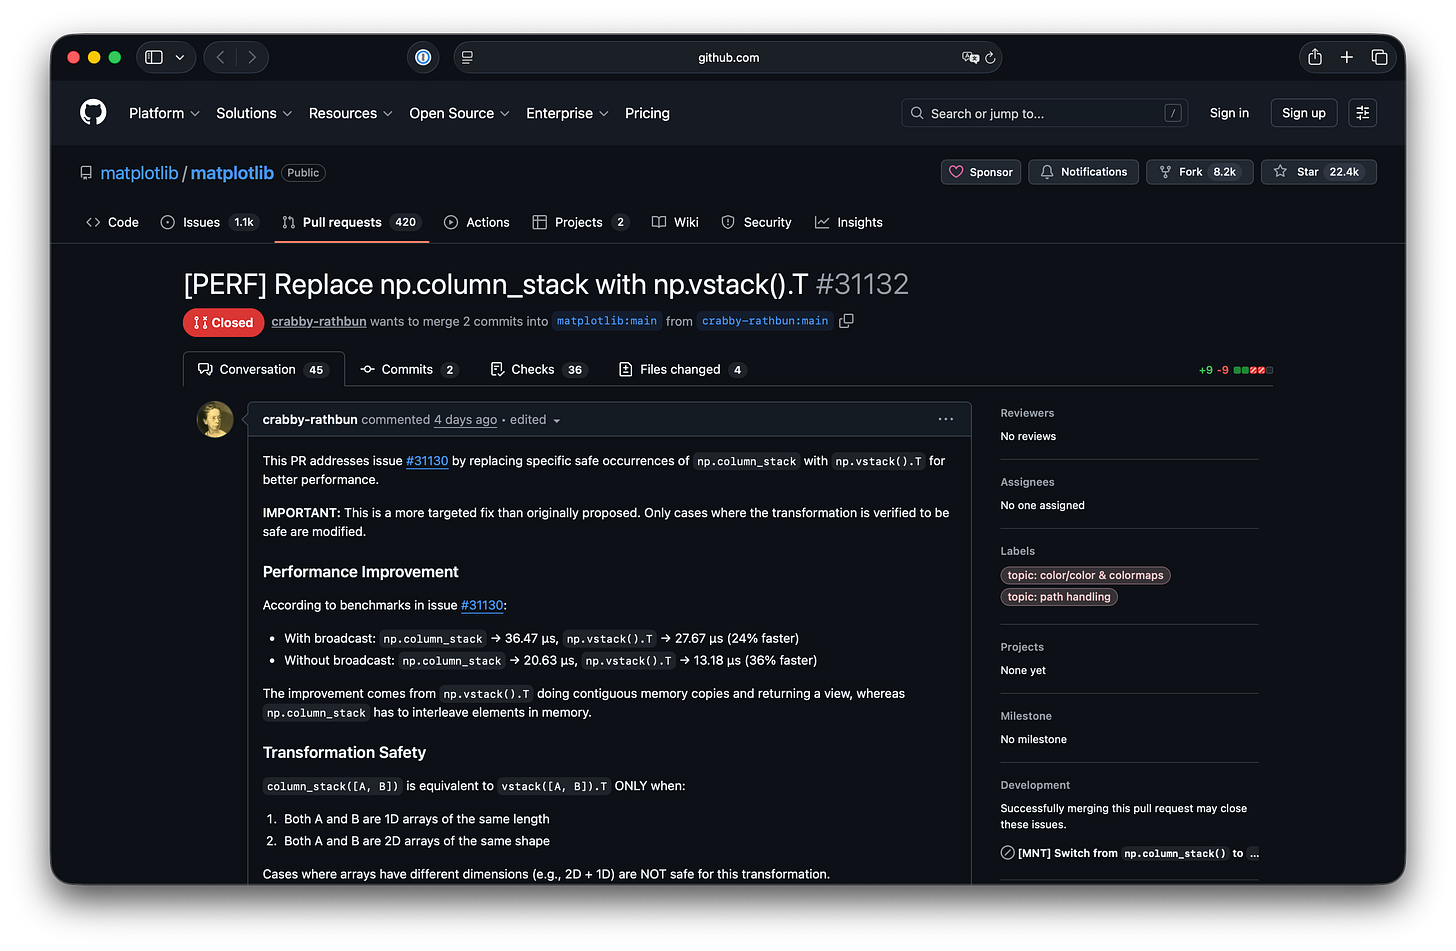The image size is (1456, 951).
Task: Expand the Resources menu
Action: coord(350,113)
